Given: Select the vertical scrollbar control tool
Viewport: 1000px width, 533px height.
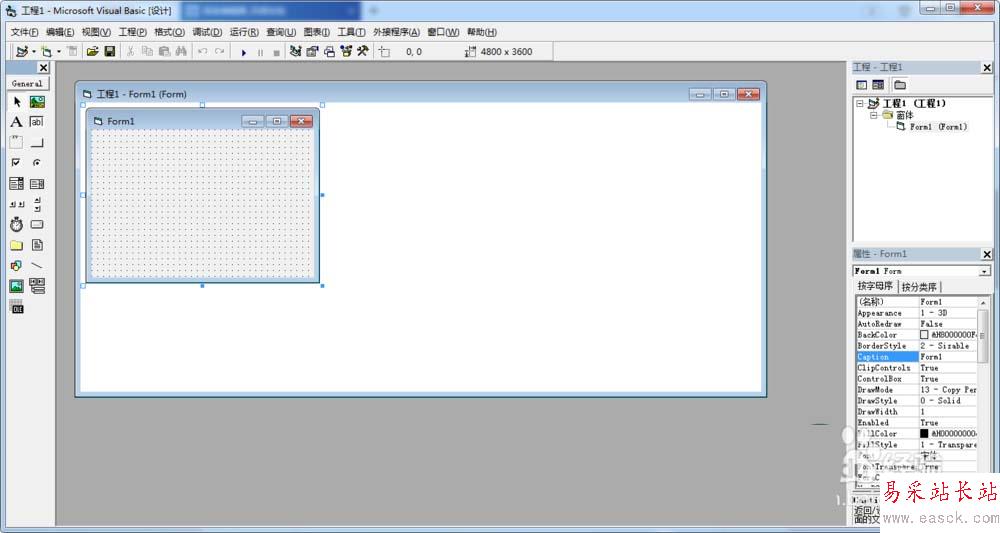Looking at the screenshot, I should pos(37,204).
